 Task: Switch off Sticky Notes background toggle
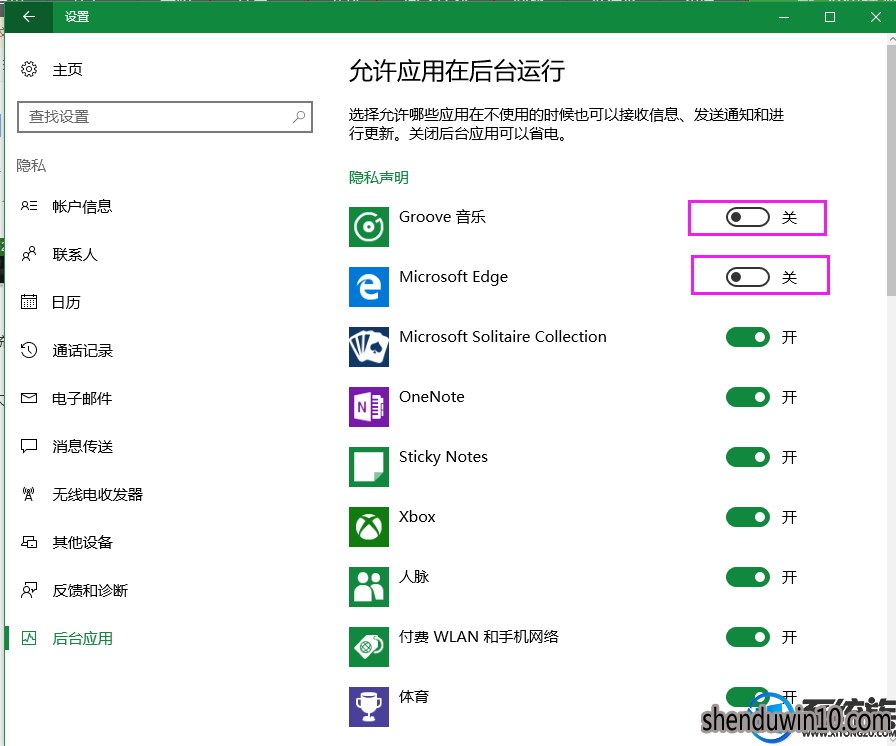click(x=747, y=457)
